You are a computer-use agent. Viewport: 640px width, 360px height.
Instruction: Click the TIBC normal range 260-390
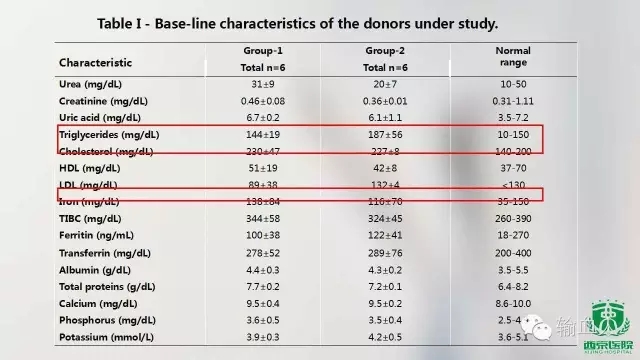513,219
